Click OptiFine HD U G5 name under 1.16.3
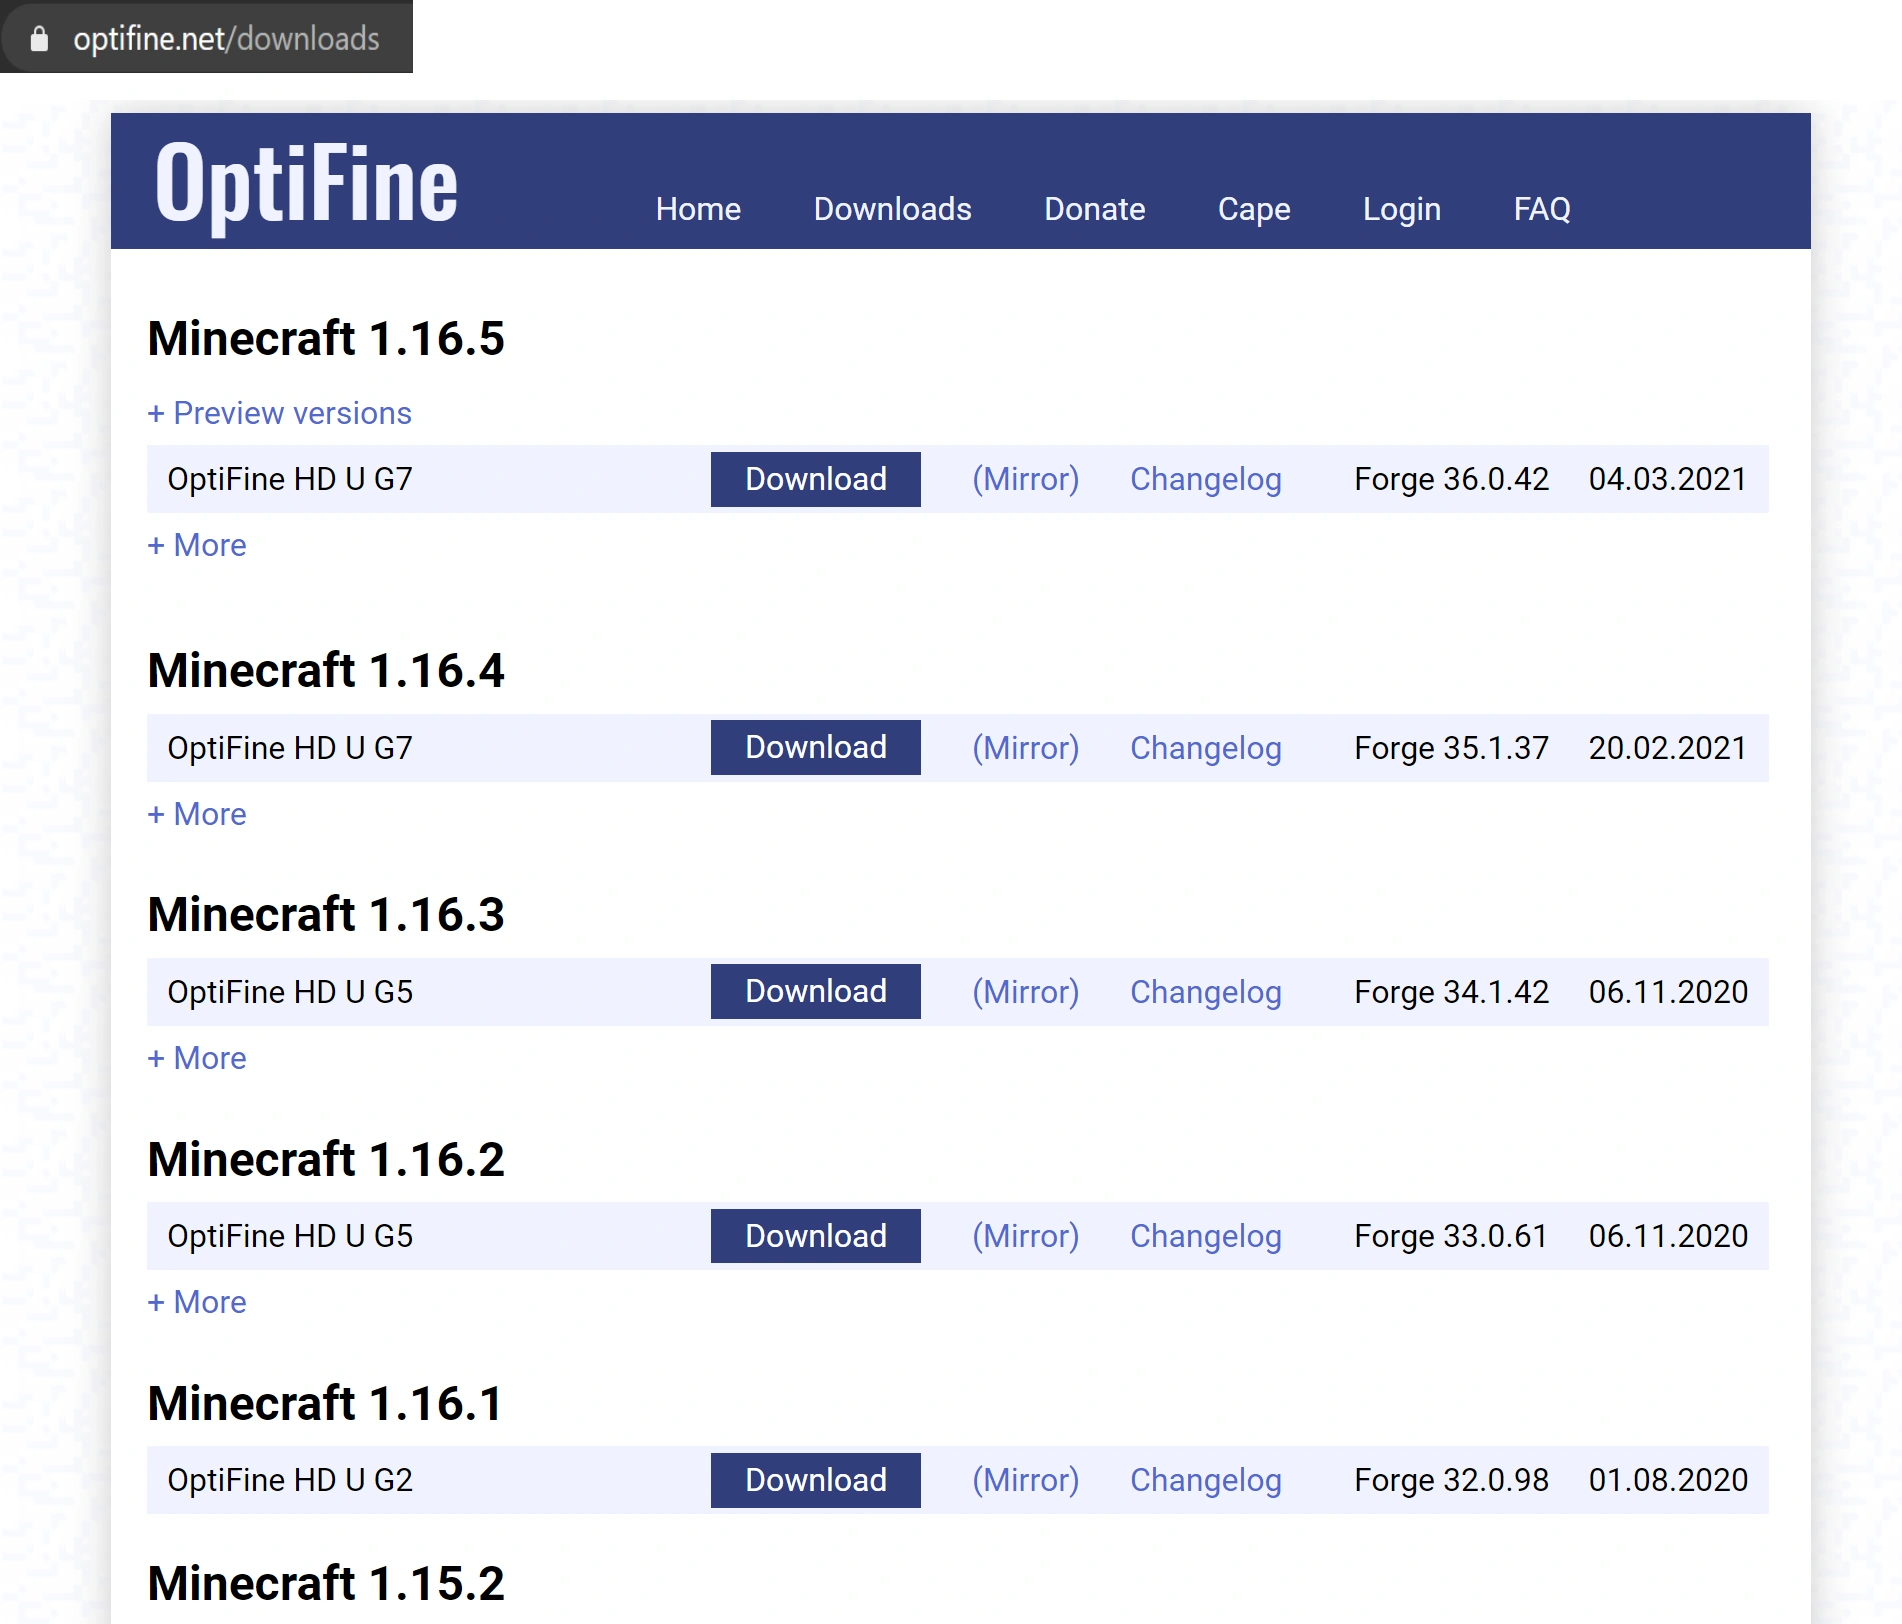This screenshot has width=1902, height=1624. coord(290,992)
